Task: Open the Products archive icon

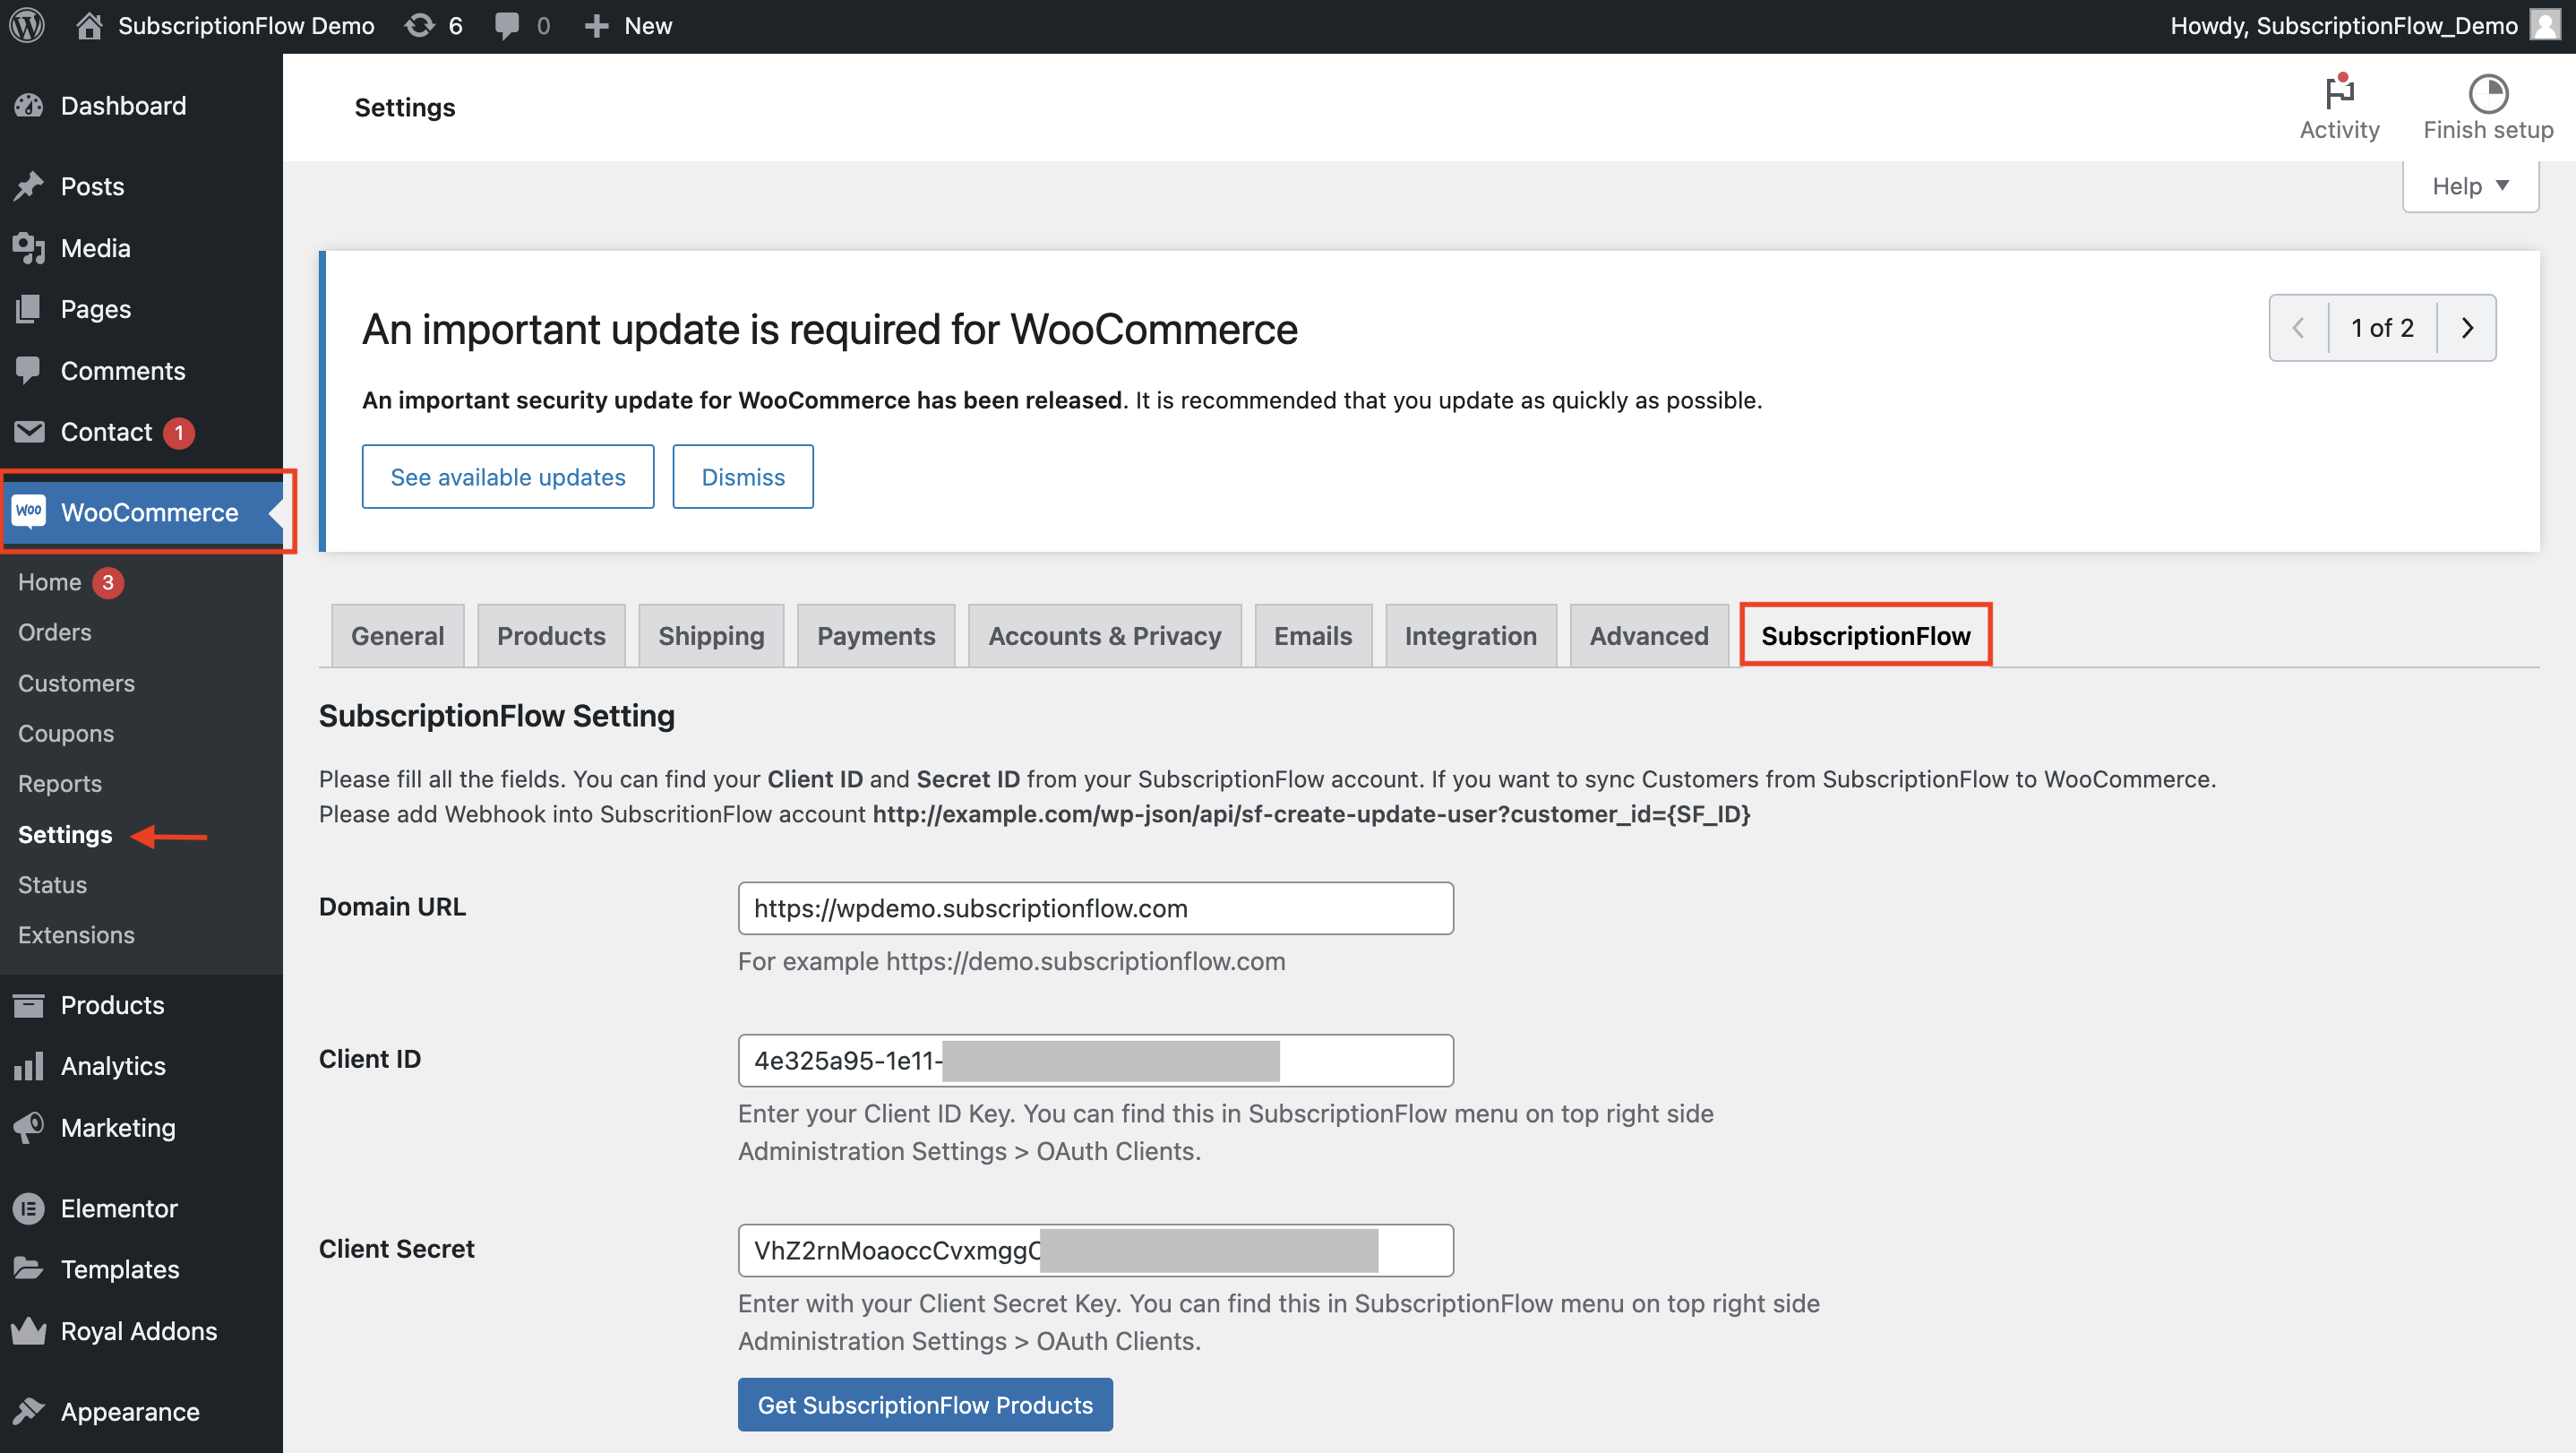Action: point(29,1005)
